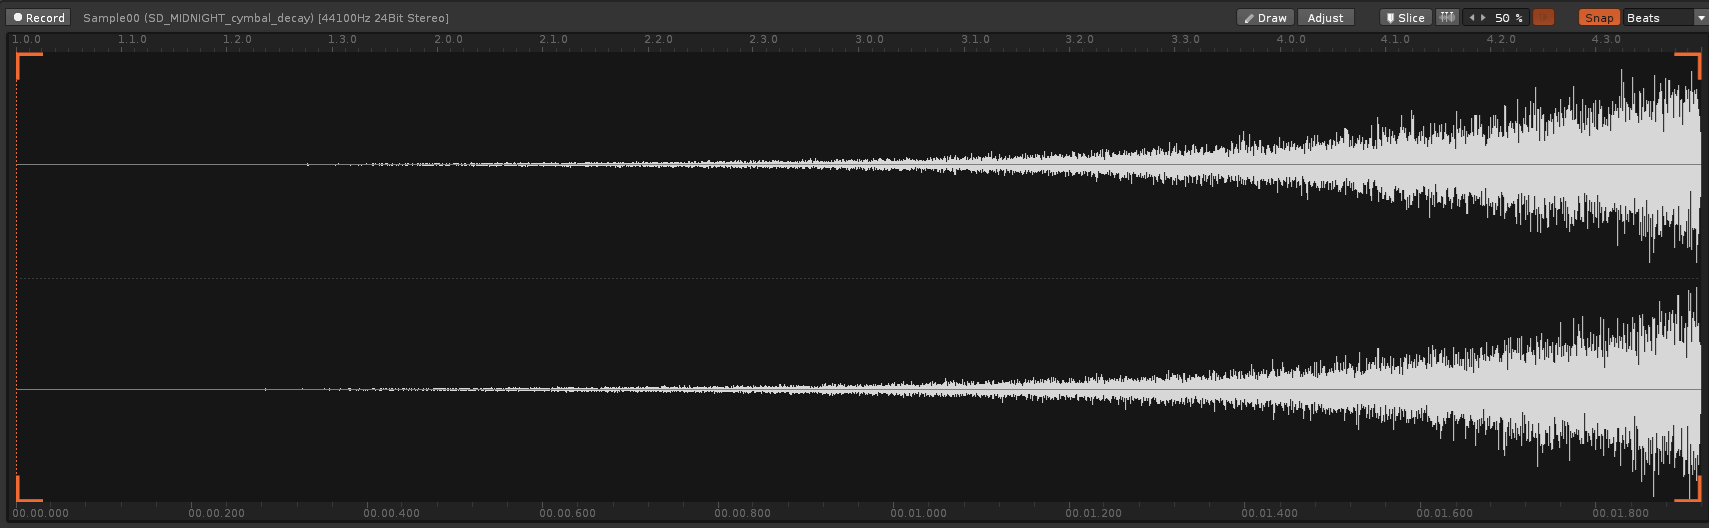
Task: Toggle the Slice marker mode
Action: pyautogui.click(x=1405, y=18)
